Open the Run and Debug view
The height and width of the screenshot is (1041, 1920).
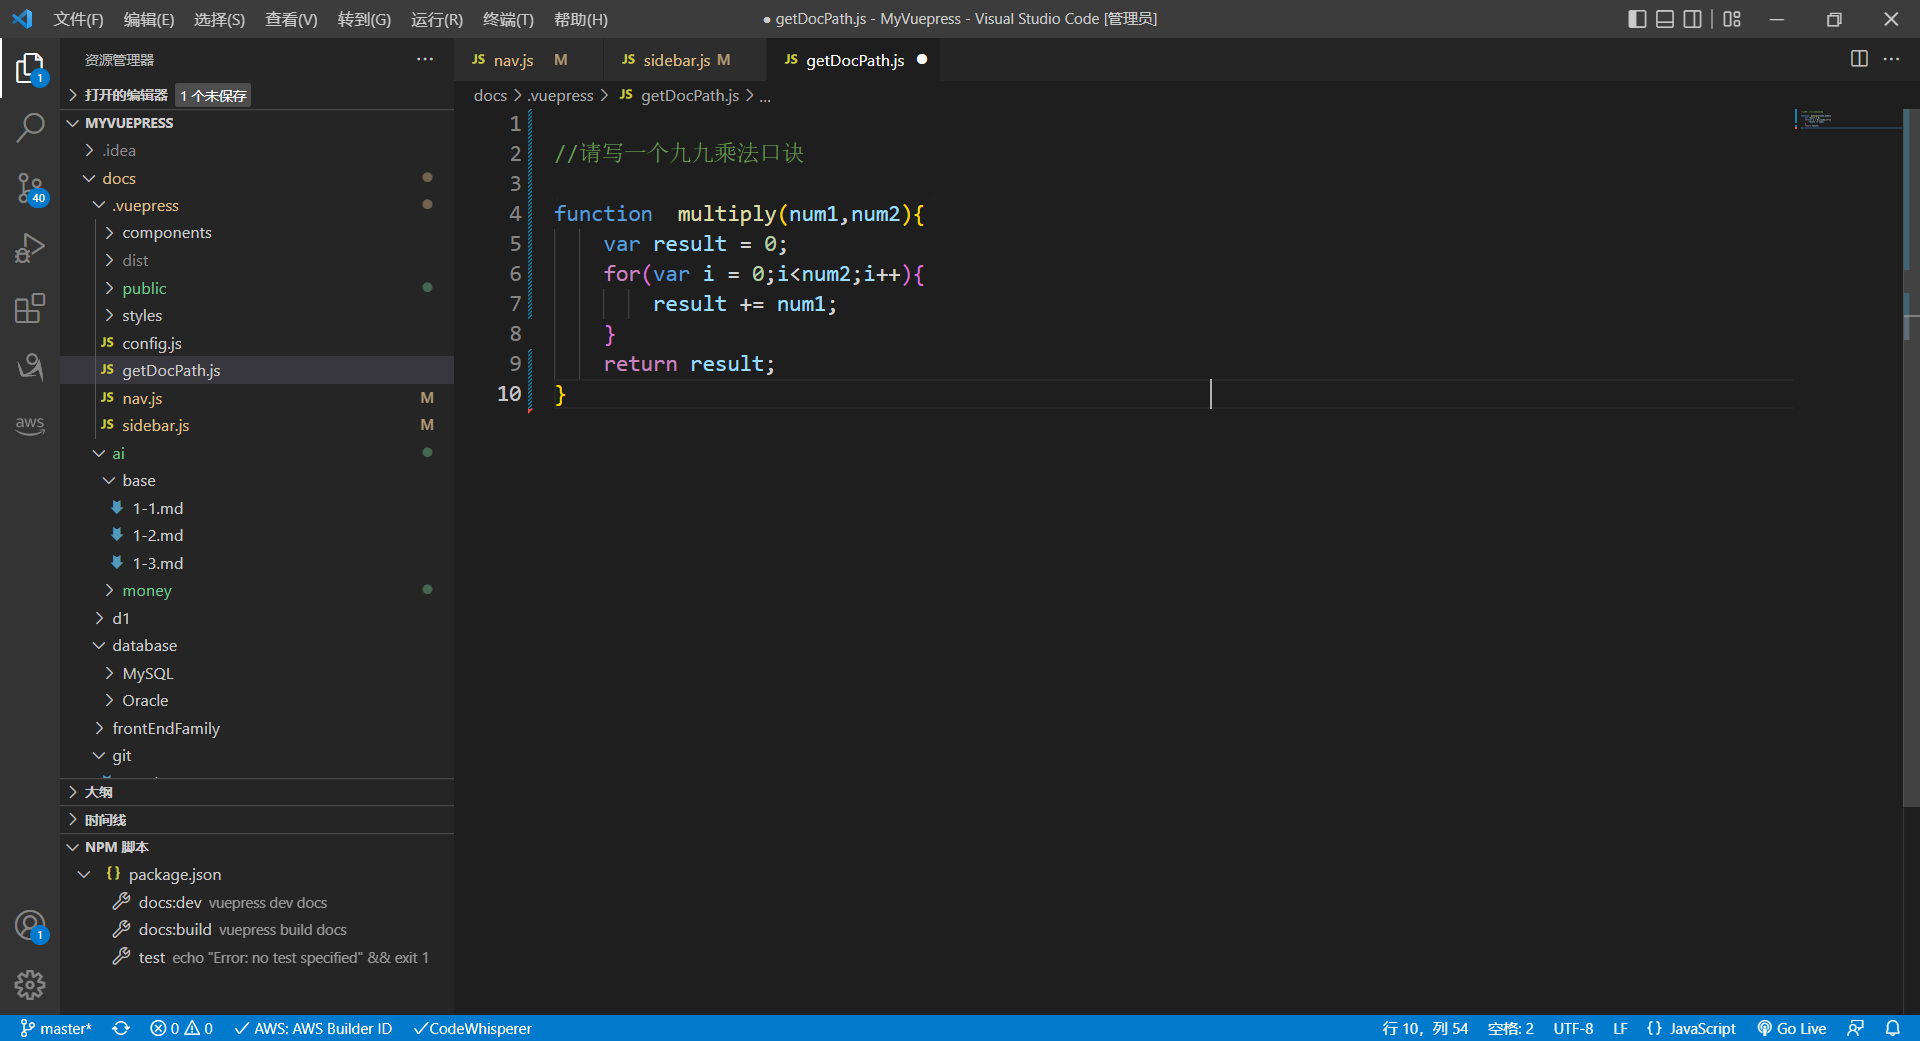point(30,248)
